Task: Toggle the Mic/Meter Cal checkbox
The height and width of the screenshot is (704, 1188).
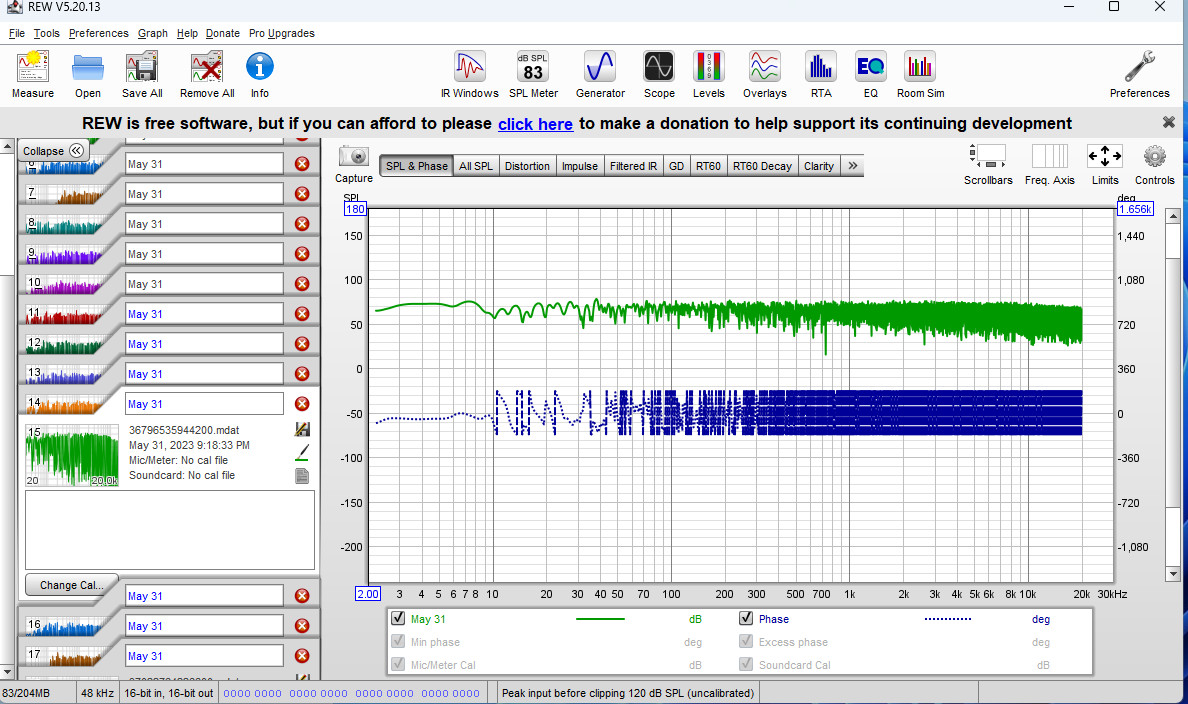Action: tap(398, 664)
